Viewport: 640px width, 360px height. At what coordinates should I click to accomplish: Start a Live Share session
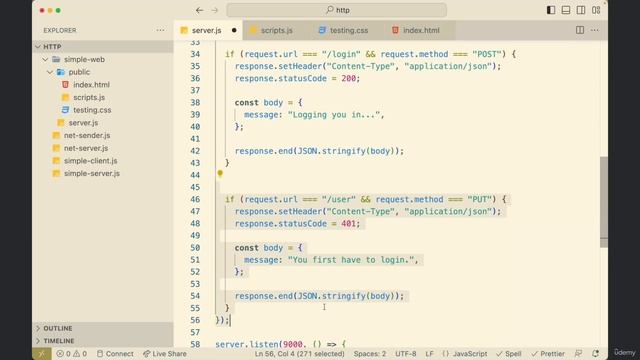164,354
